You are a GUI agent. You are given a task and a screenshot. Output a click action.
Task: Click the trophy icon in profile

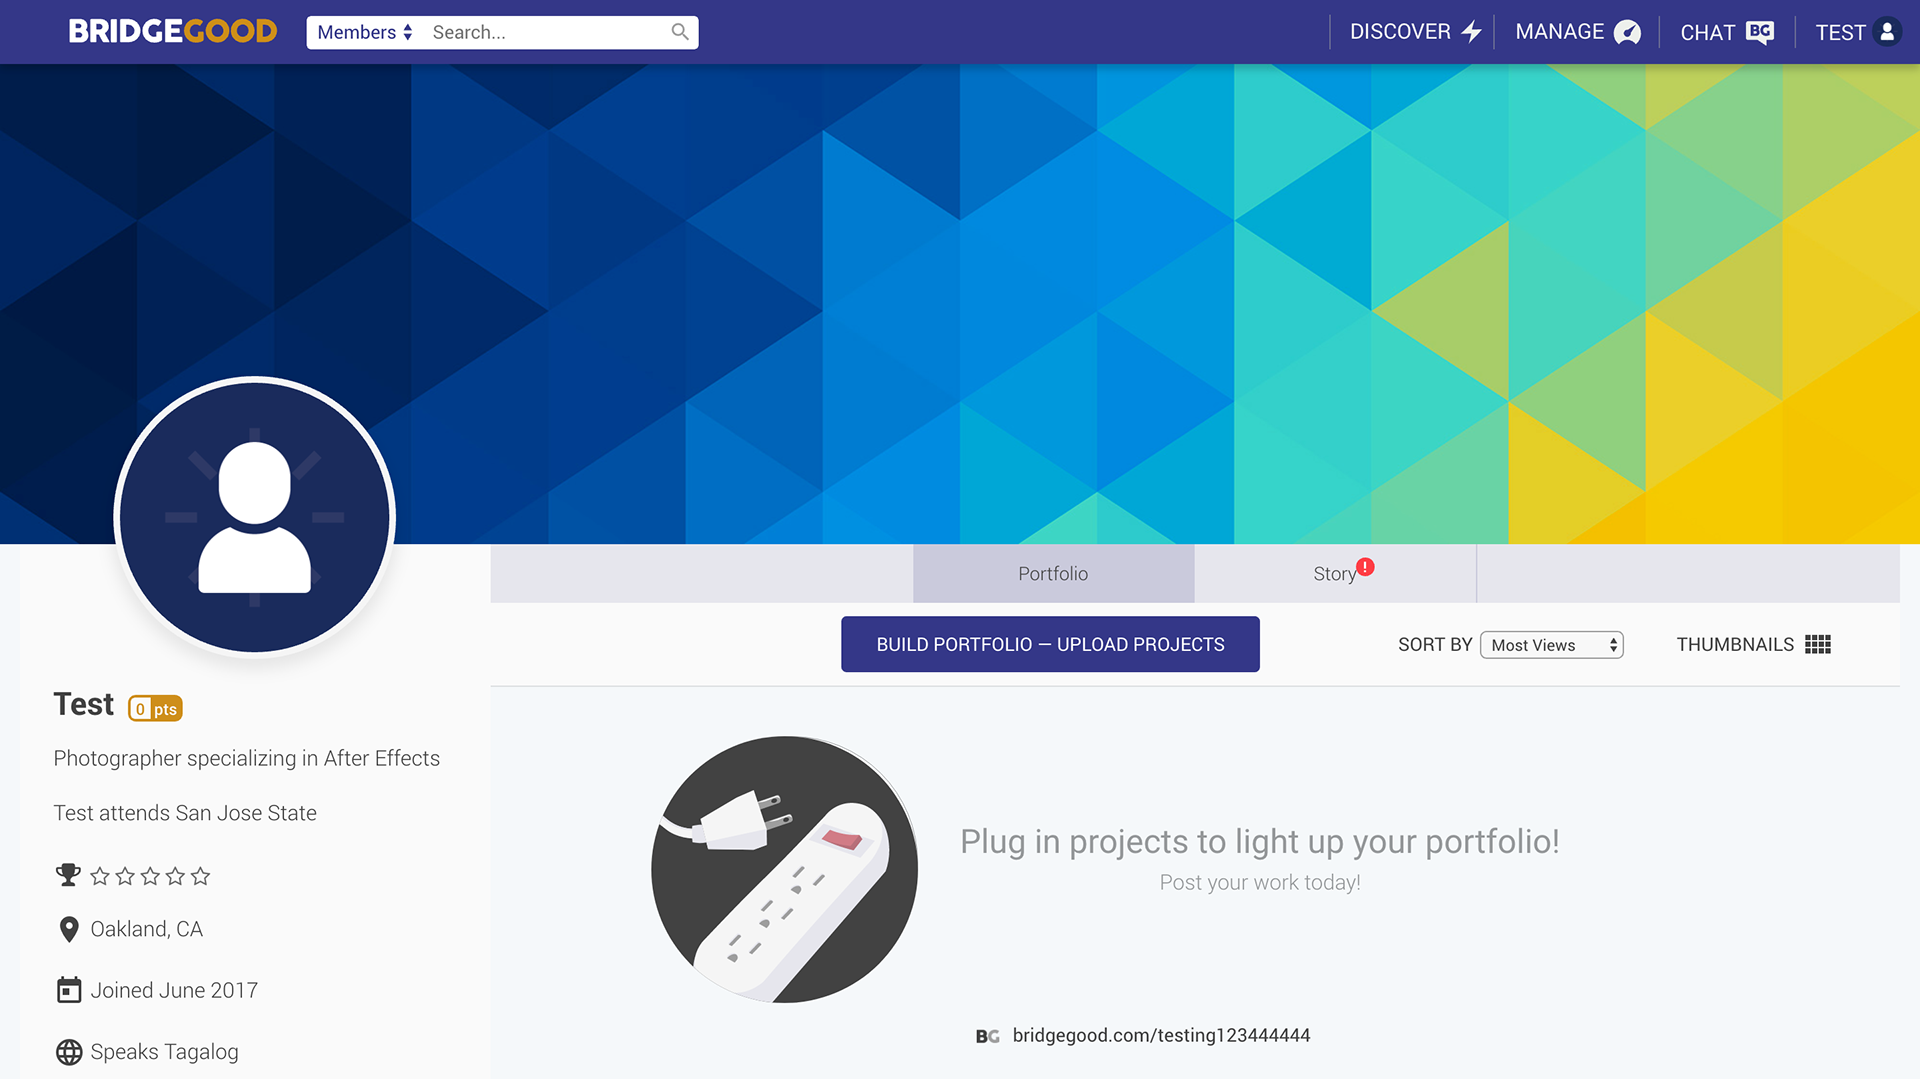tap(68, 876)
